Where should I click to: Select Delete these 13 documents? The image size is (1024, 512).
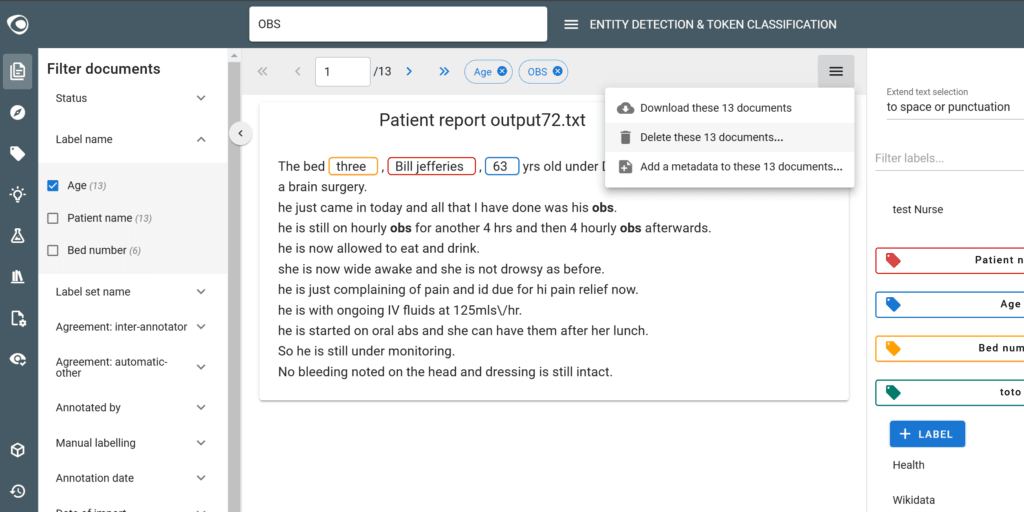(729, 137)
